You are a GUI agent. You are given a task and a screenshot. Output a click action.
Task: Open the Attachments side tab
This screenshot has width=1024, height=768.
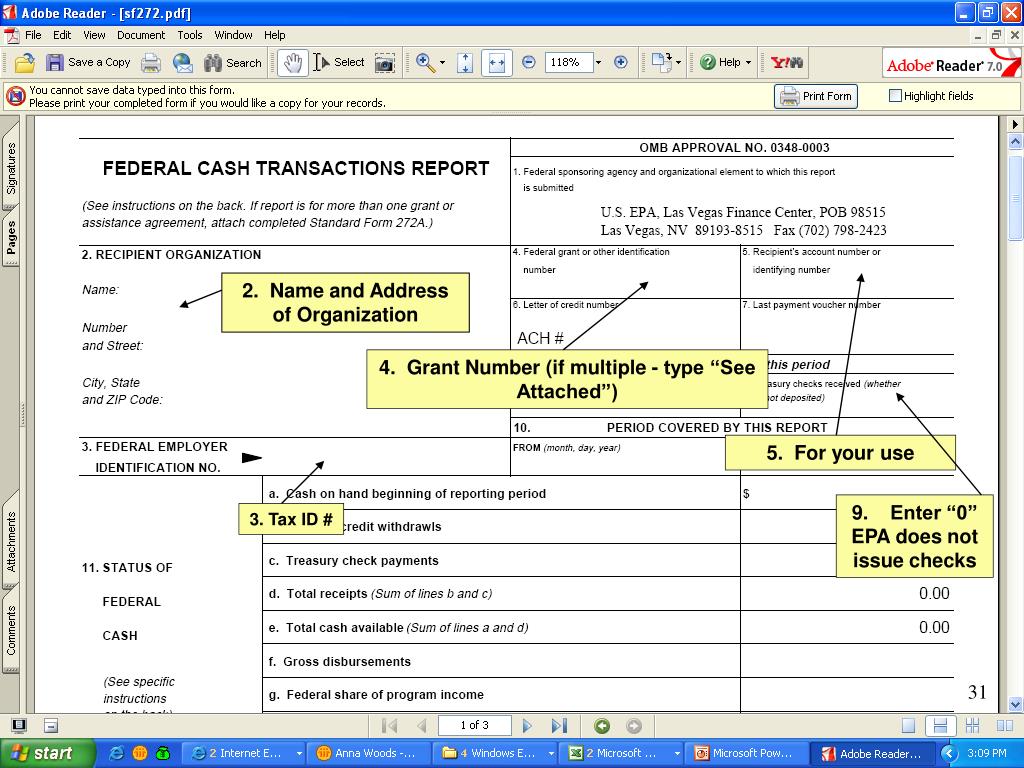tap(11, 539)
